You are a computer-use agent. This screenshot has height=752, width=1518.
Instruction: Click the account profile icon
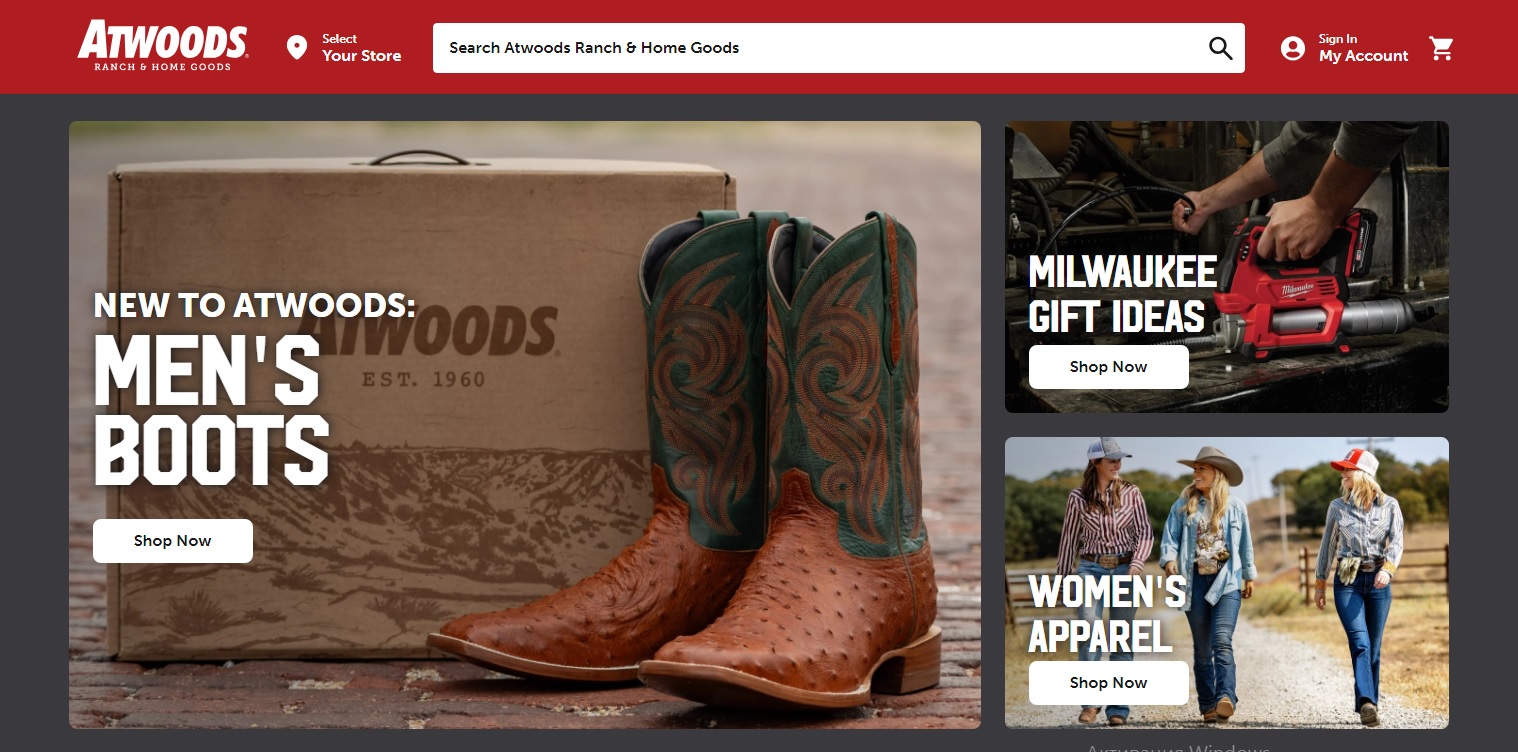[x=1293, y=48]
